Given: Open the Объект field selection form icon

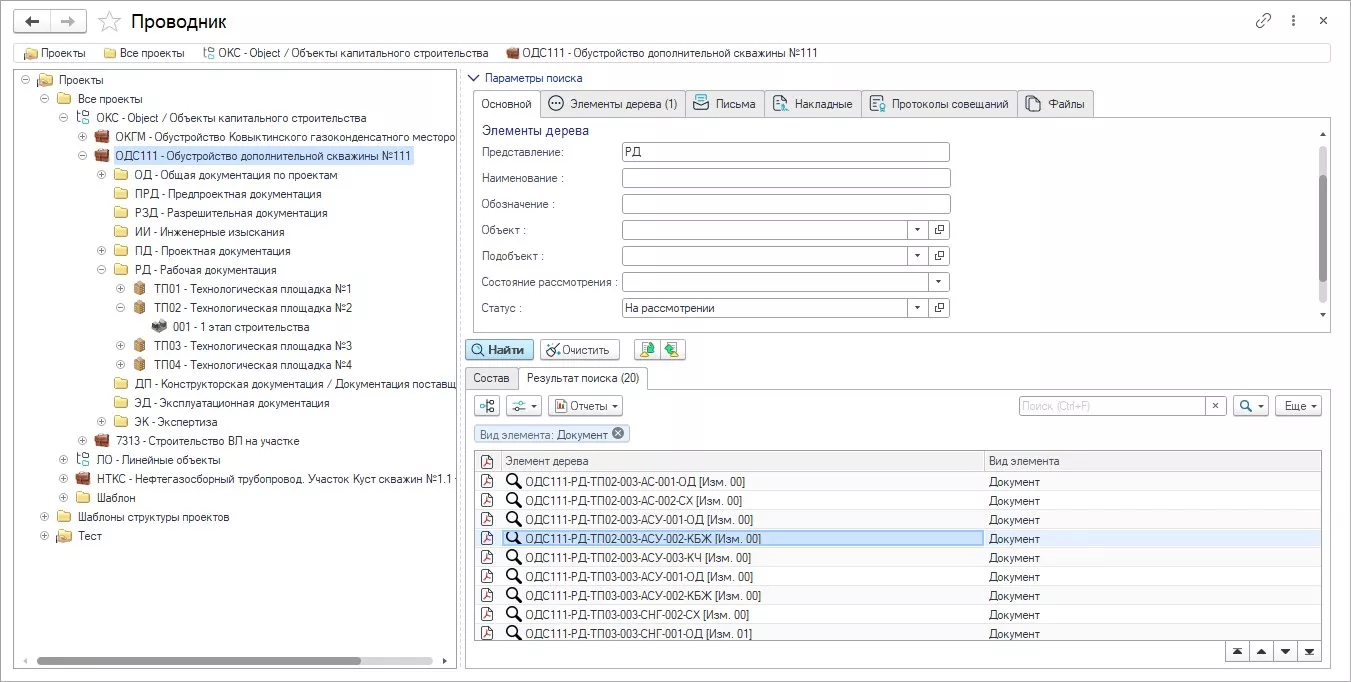Looking at the screenshot, I should point(939,230).
